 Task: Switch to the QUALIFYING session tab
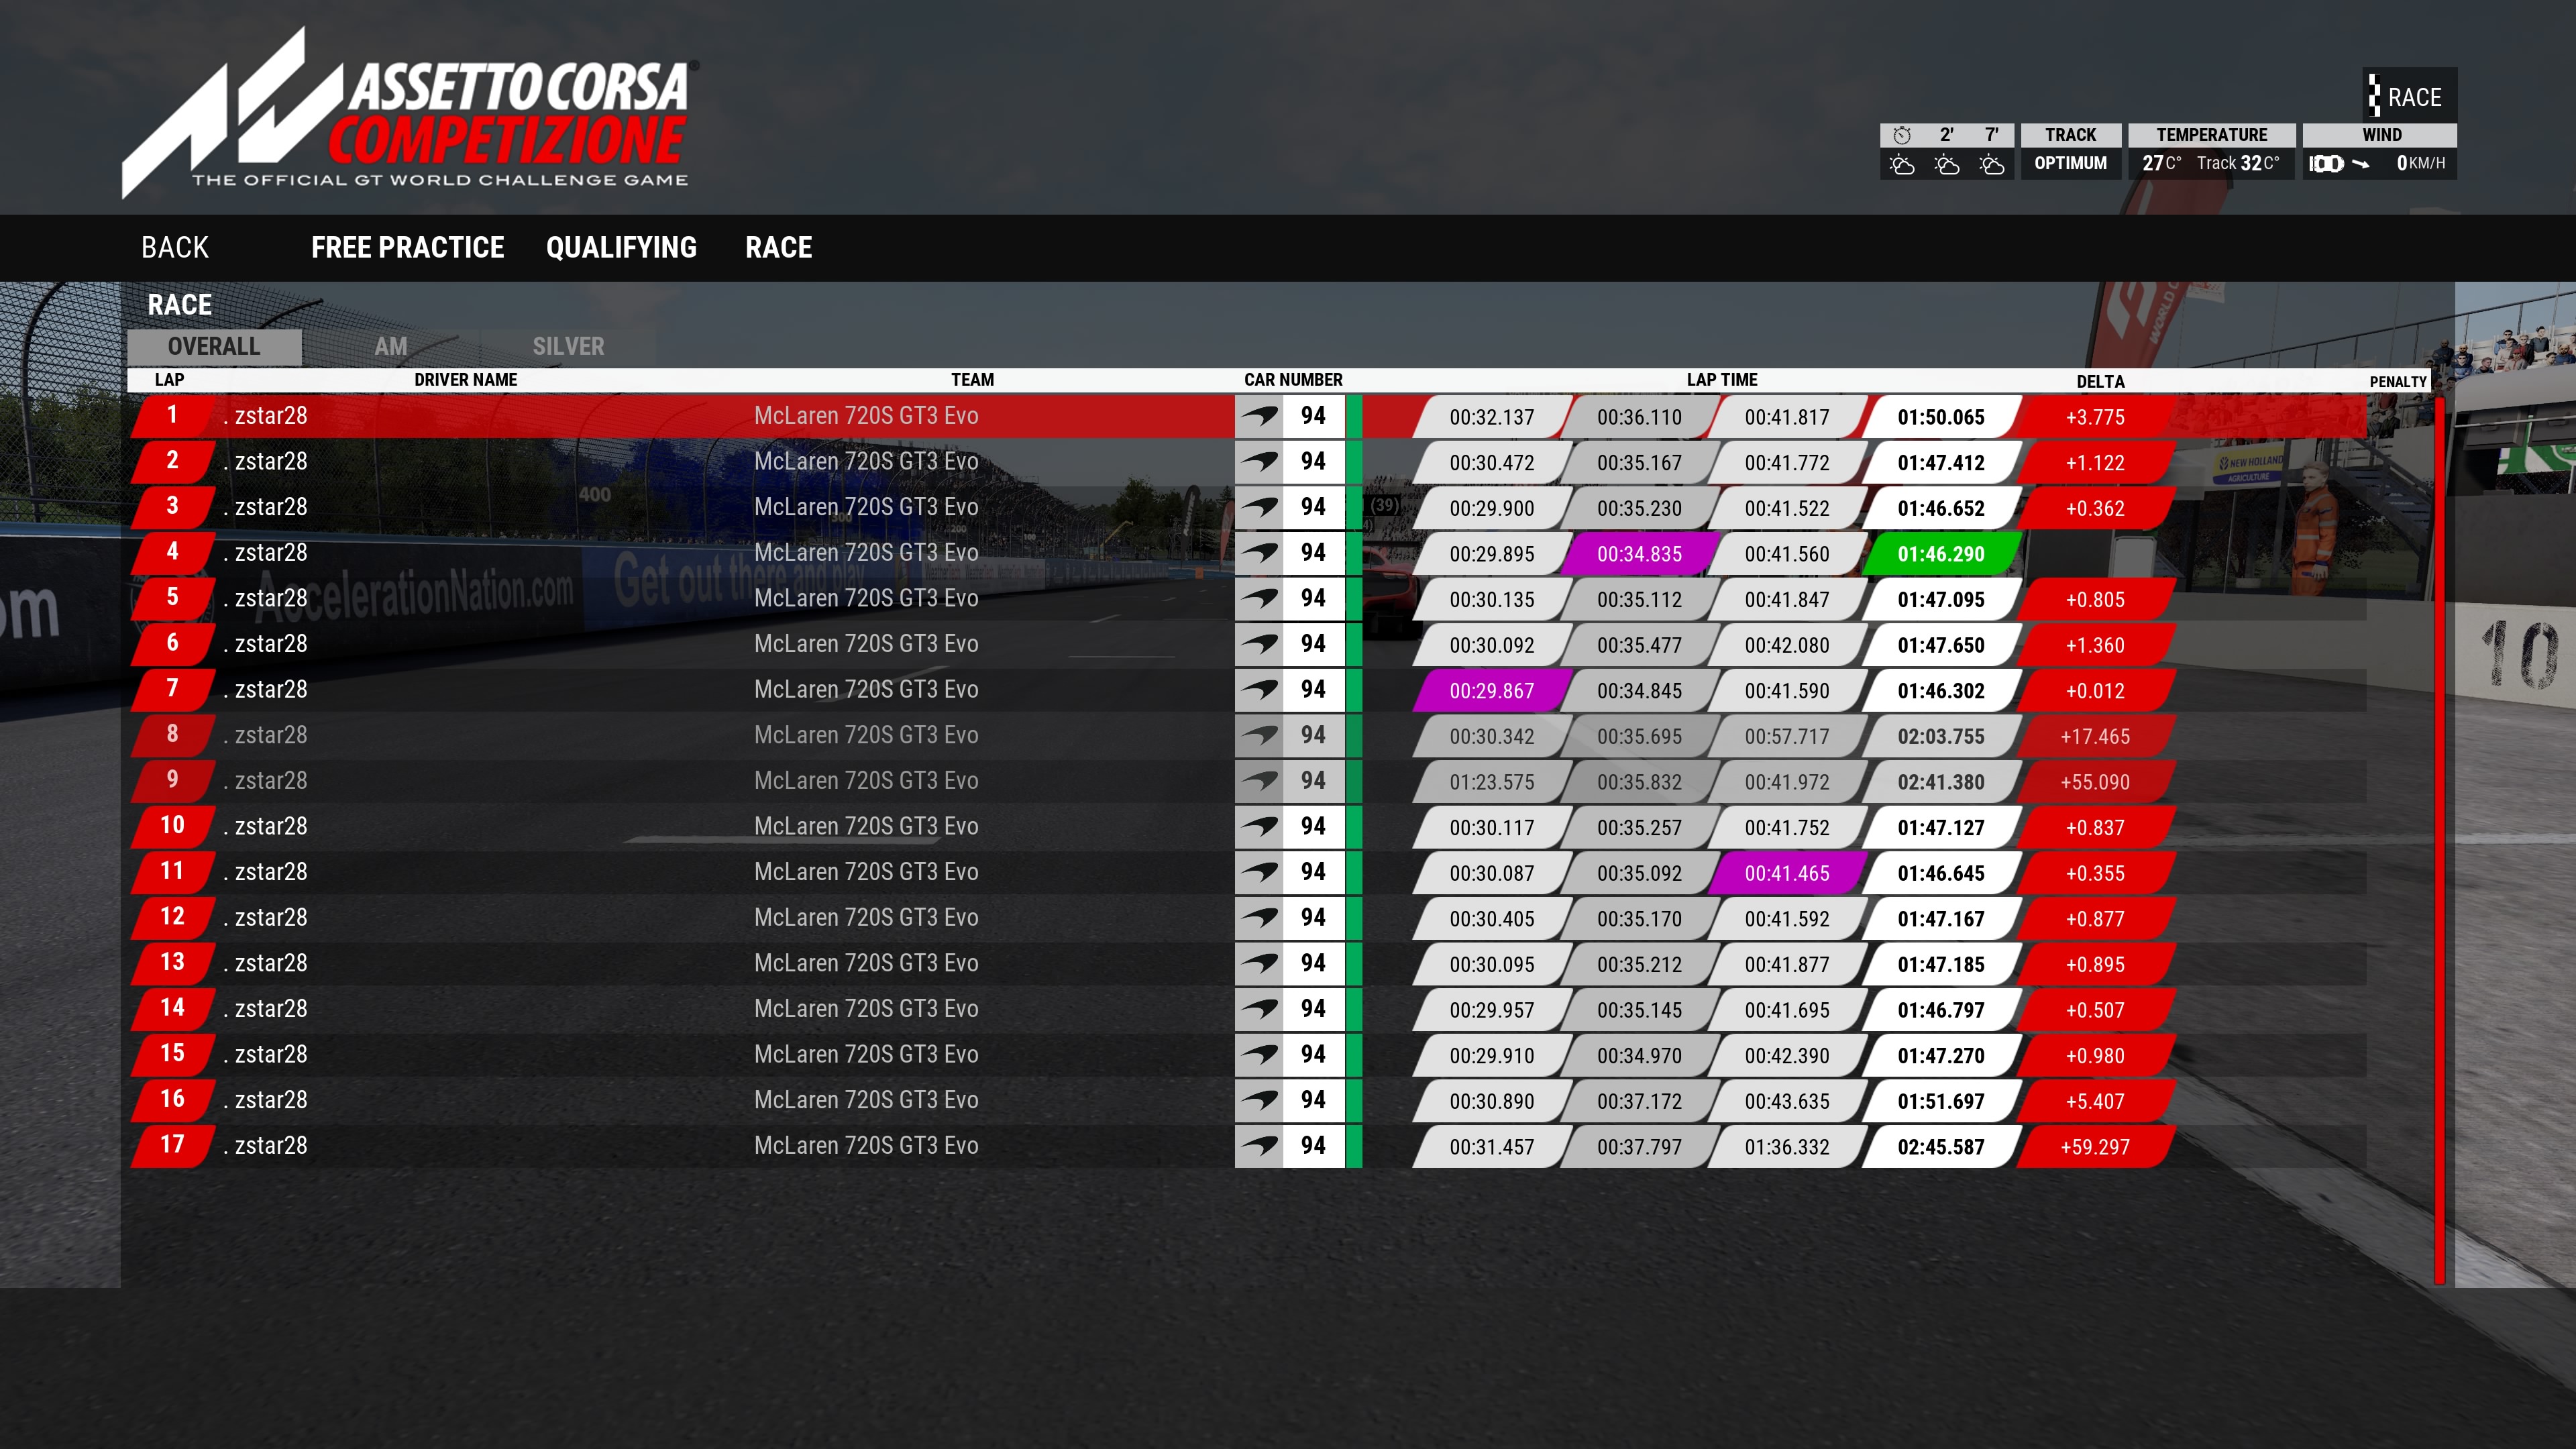[x=621, y=247]
